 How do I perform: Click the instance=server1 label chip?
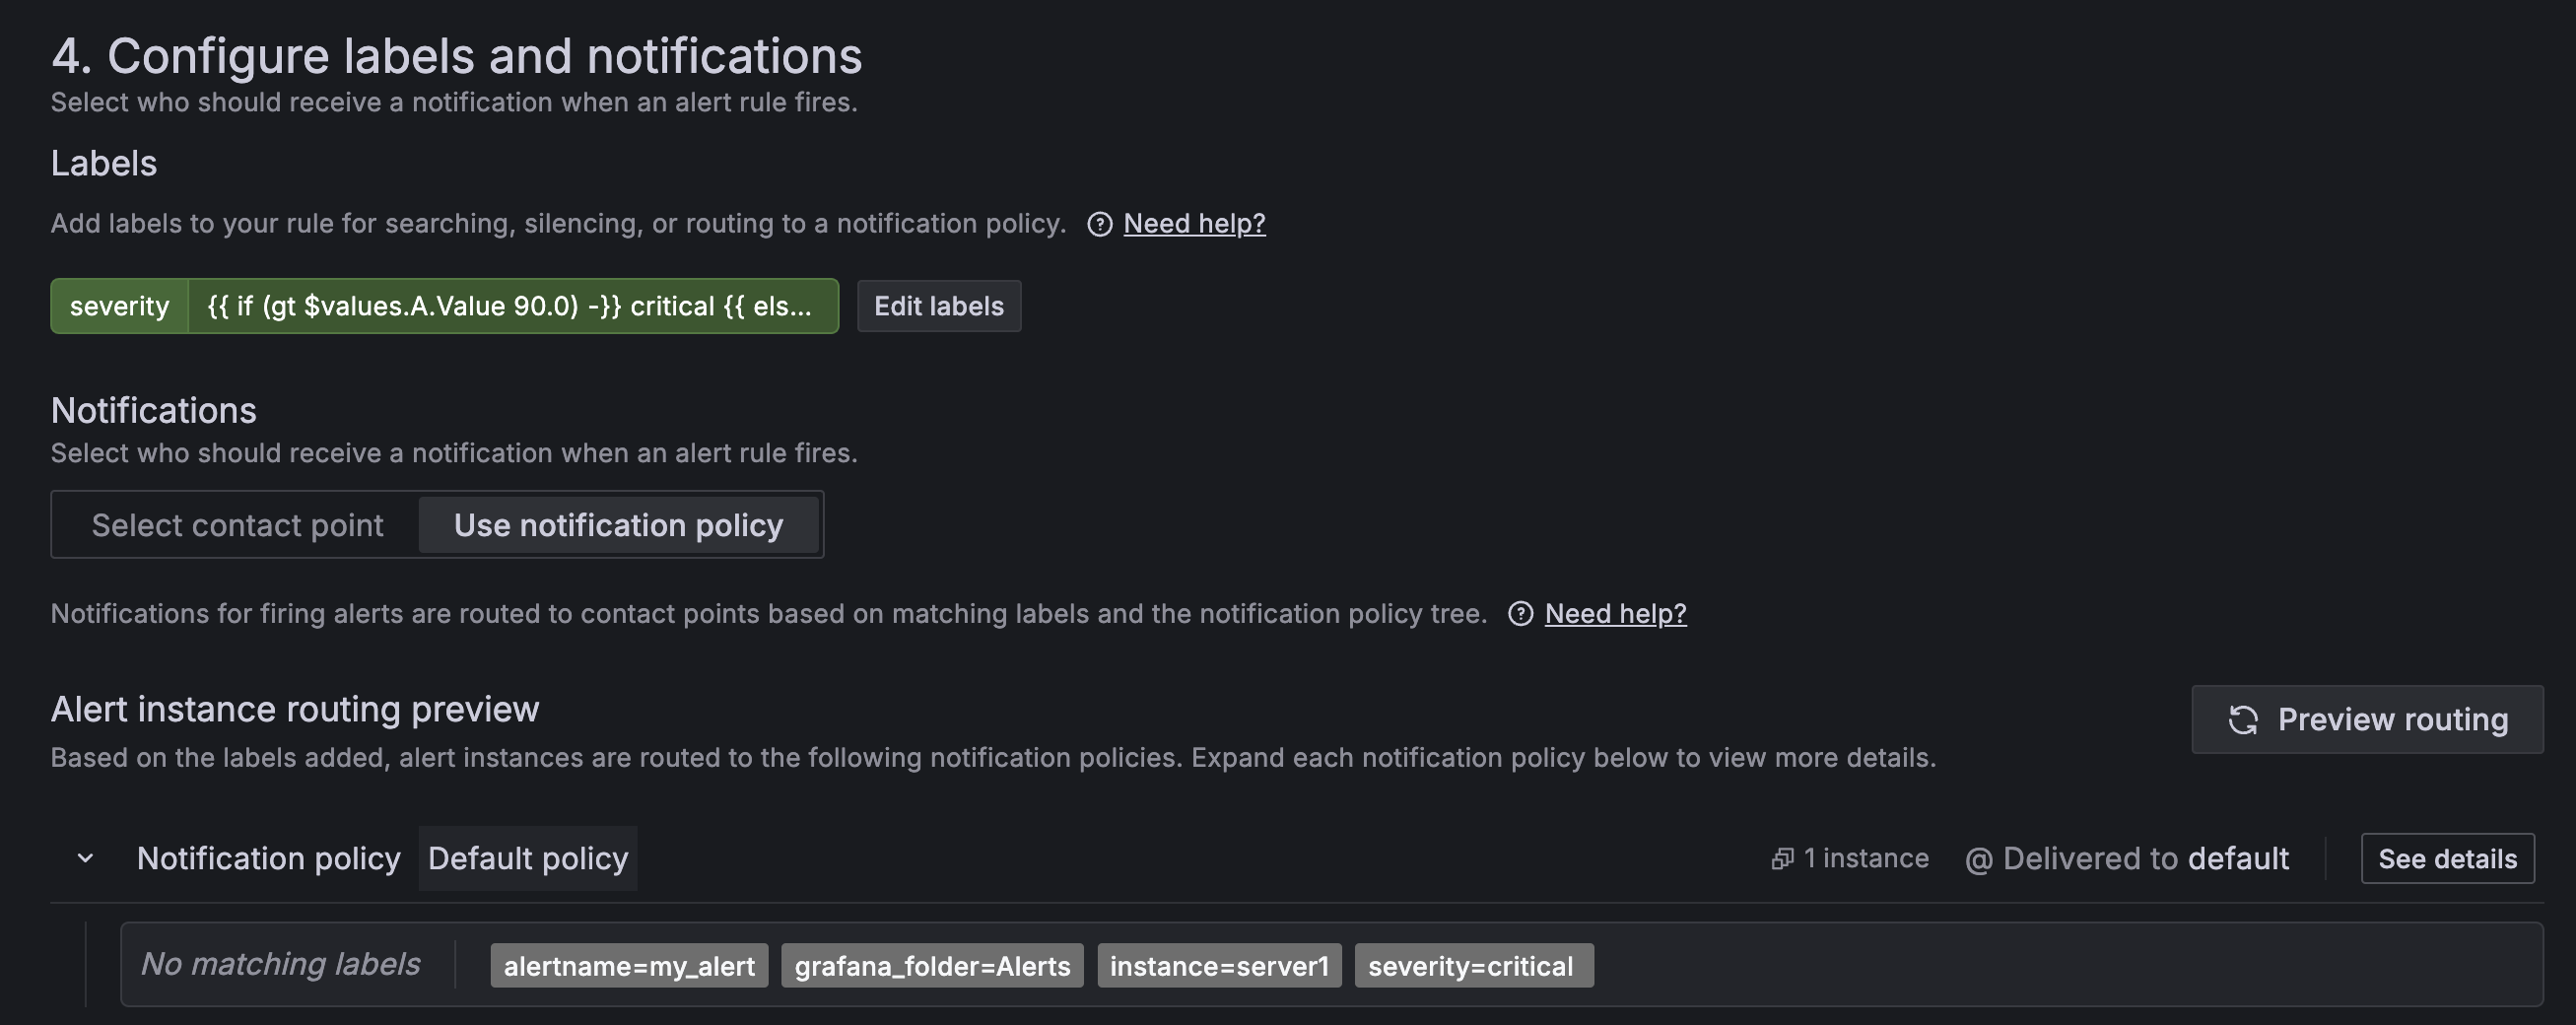pyautogui.click(x=1219, y=966)
